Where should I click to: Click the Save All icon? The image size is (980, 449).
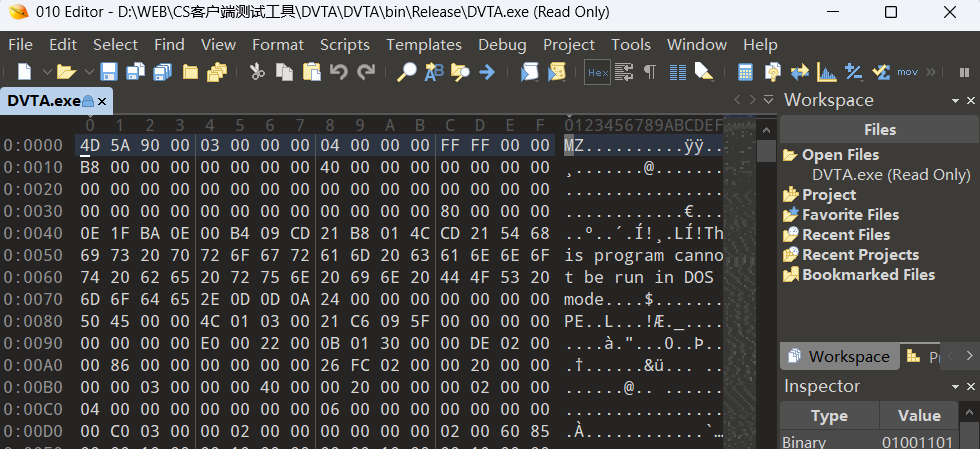162,72
